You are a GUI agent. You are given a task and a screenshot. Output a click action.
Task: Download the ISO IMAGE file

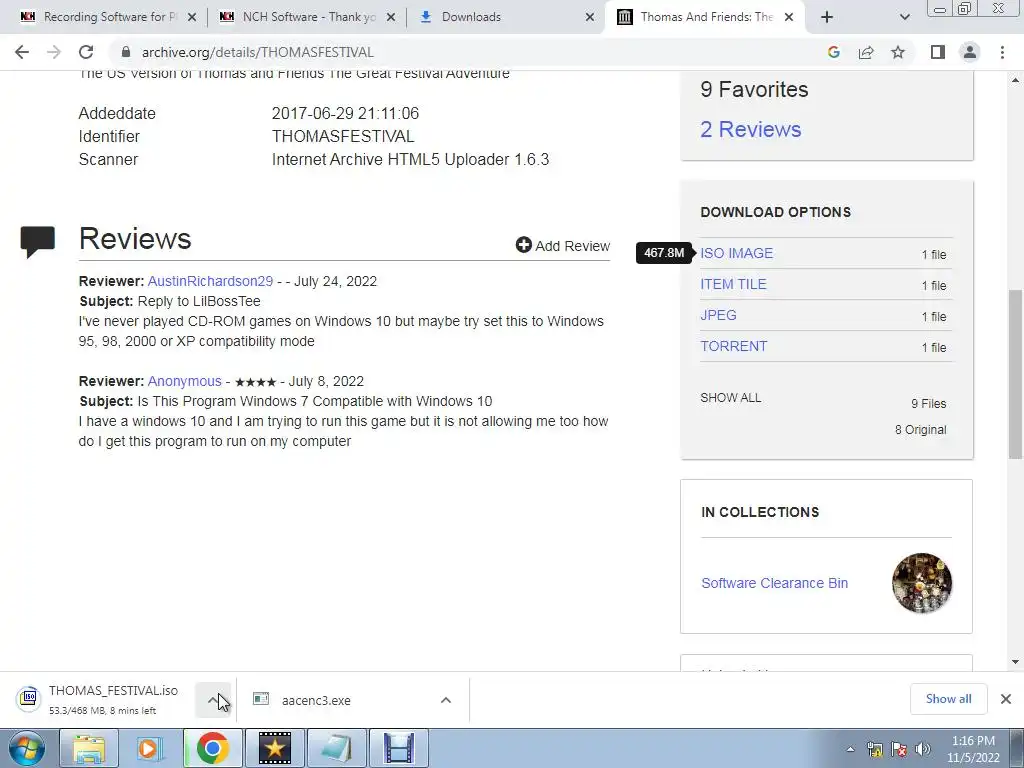pyautogui.click(x=737, y=253)
